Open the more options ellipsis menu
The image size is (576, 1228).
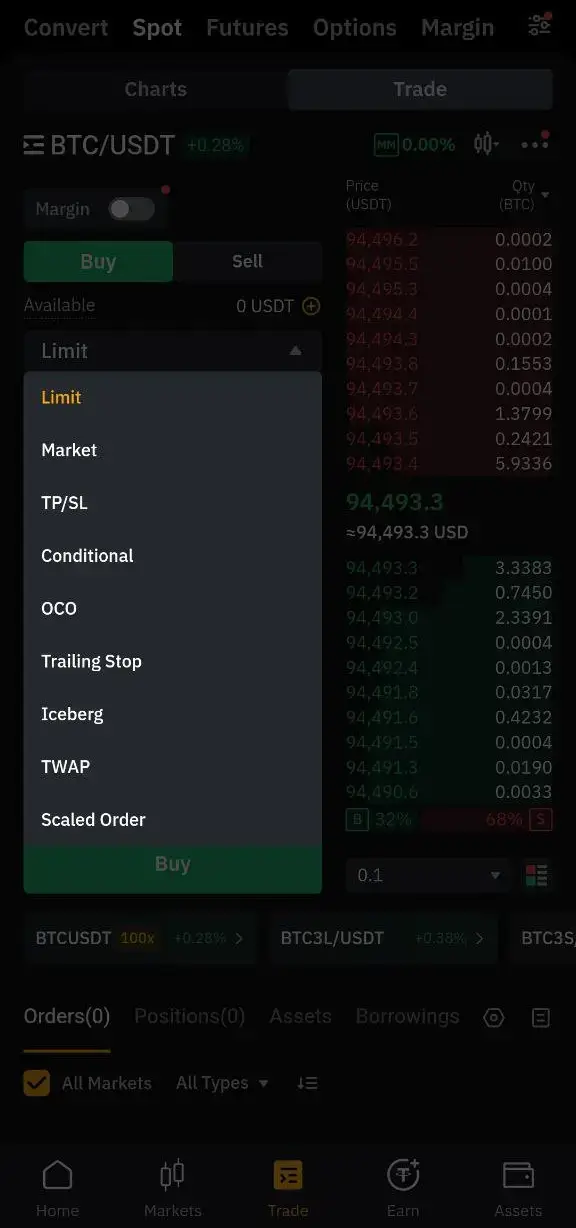point(535,144)
